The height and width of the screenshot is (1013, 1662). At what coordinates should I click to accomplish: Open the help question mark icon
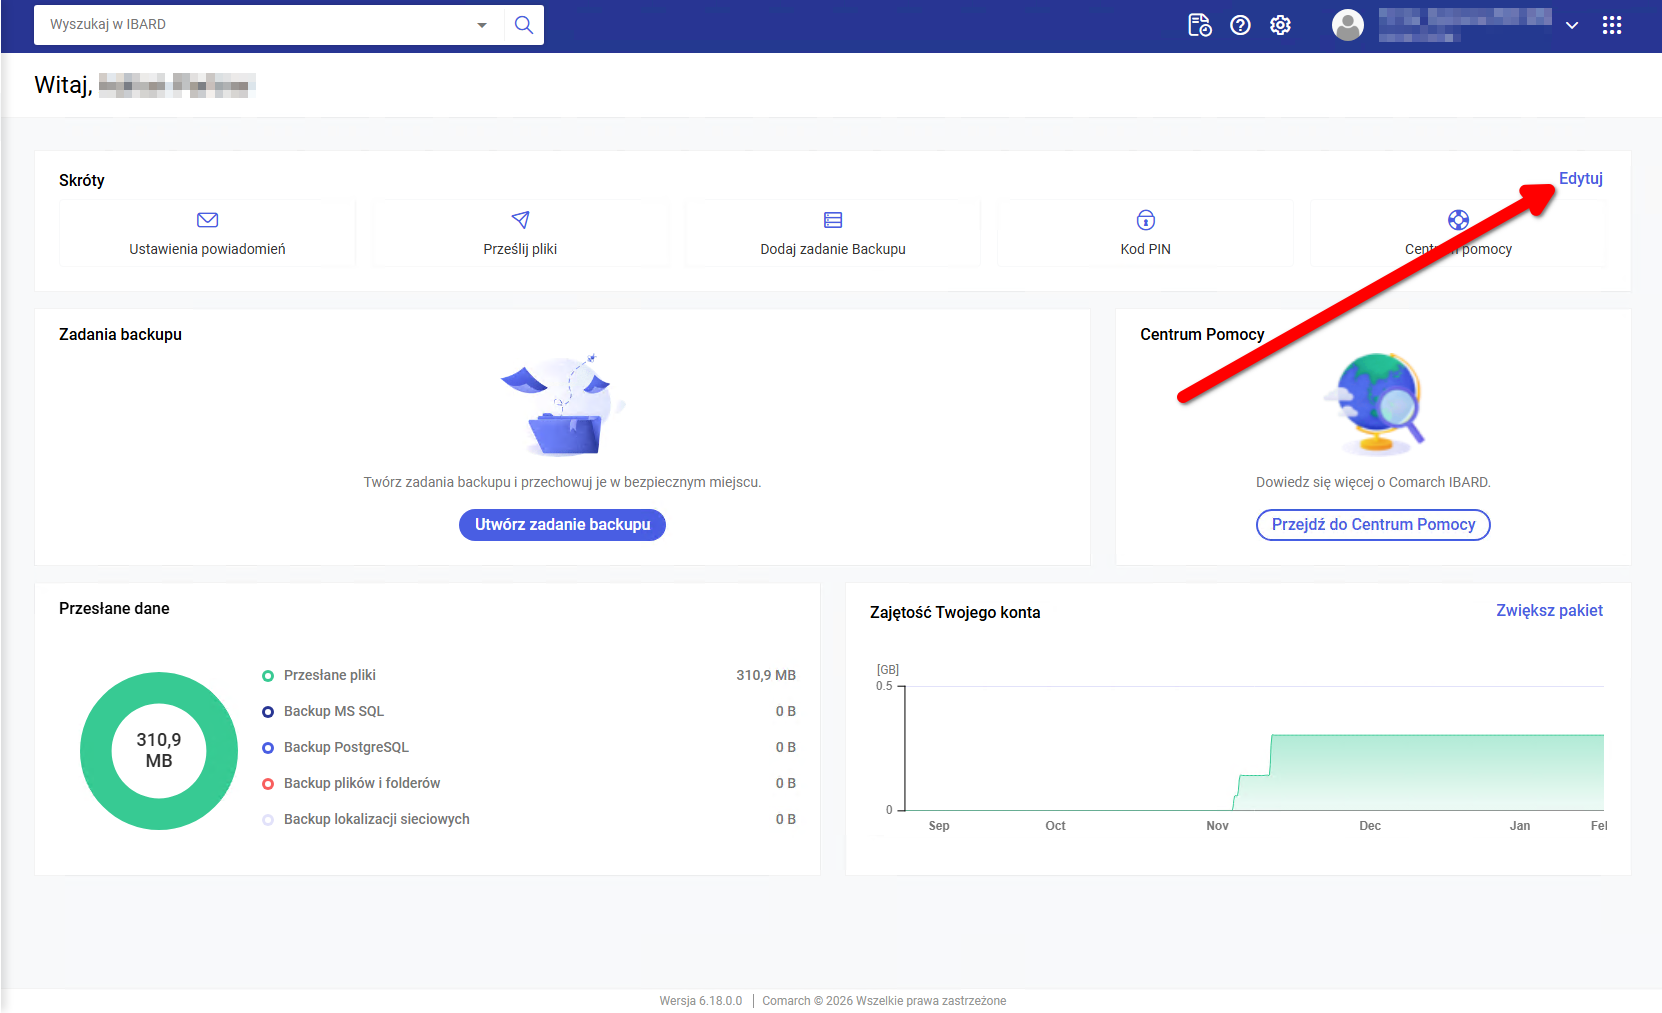coord(1240,25)
